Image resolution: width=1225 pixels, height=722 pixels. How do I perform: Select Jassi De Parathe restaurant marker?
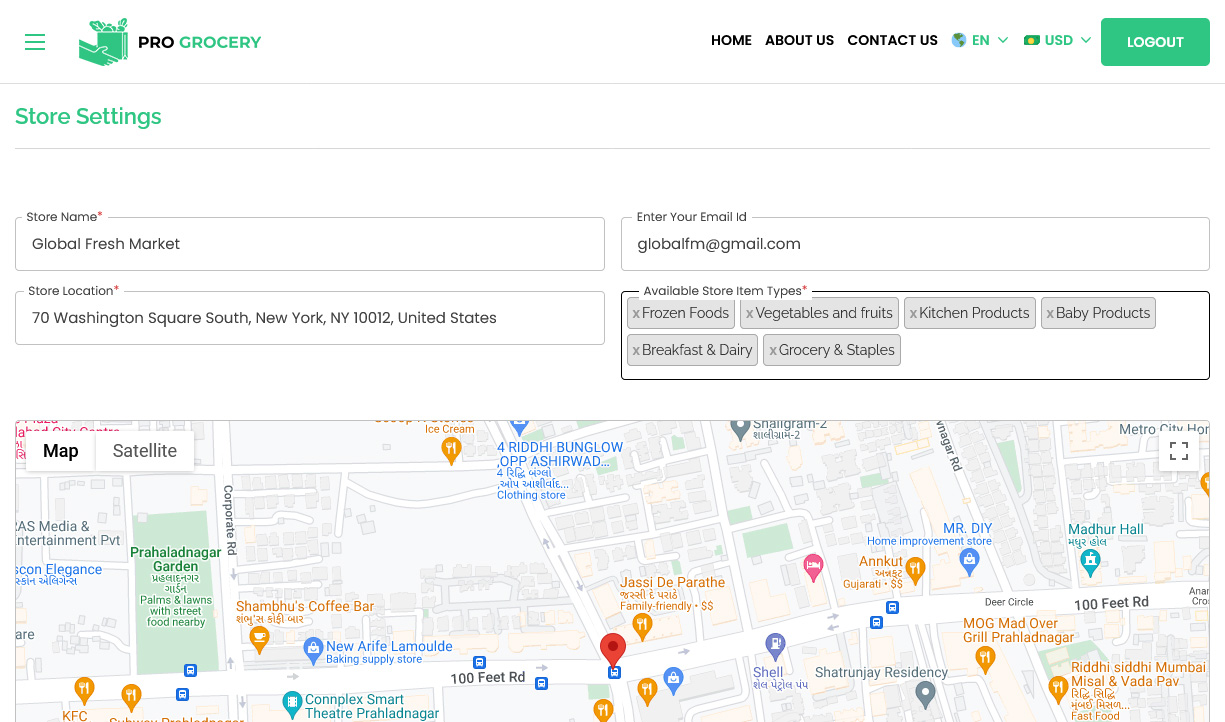[x=643, y=627]
